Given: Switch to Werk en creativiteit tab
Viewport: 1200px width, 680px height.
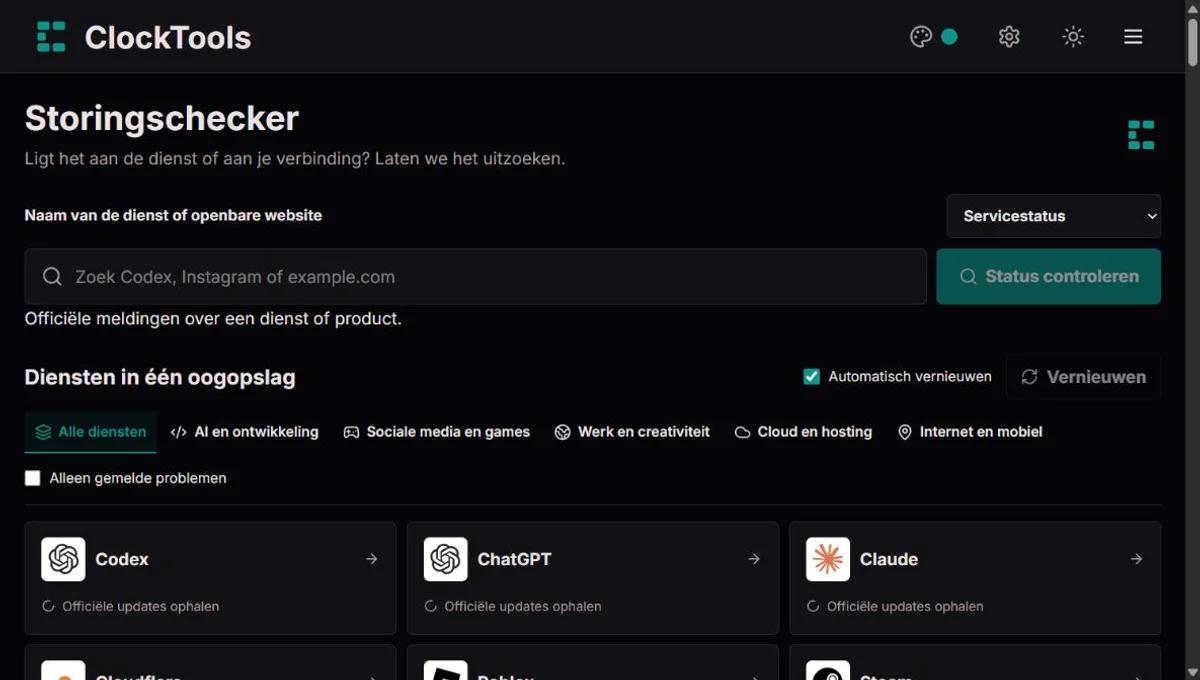Looking at the screenshot, I should tap(632, 432).
